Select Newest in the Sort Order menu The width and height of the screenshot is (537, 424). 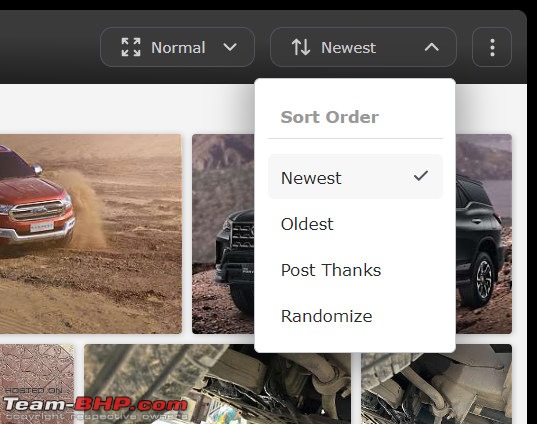tap(355, 177)
